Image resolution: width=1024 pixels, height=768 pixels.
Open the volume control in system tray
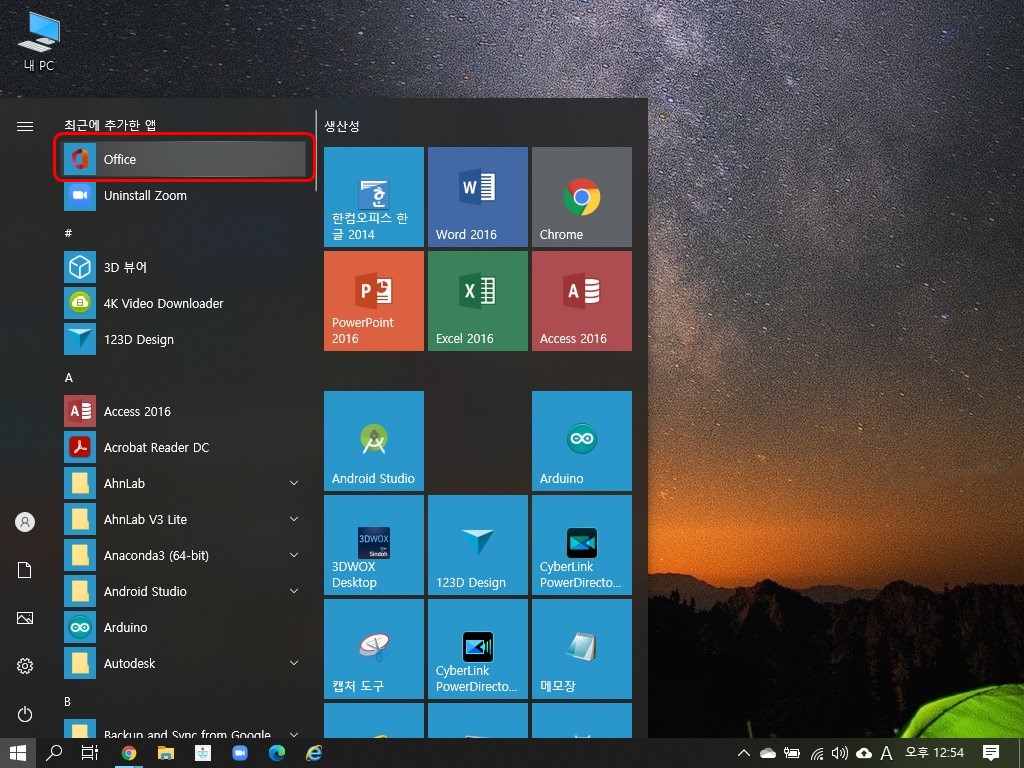pos(840,754)
